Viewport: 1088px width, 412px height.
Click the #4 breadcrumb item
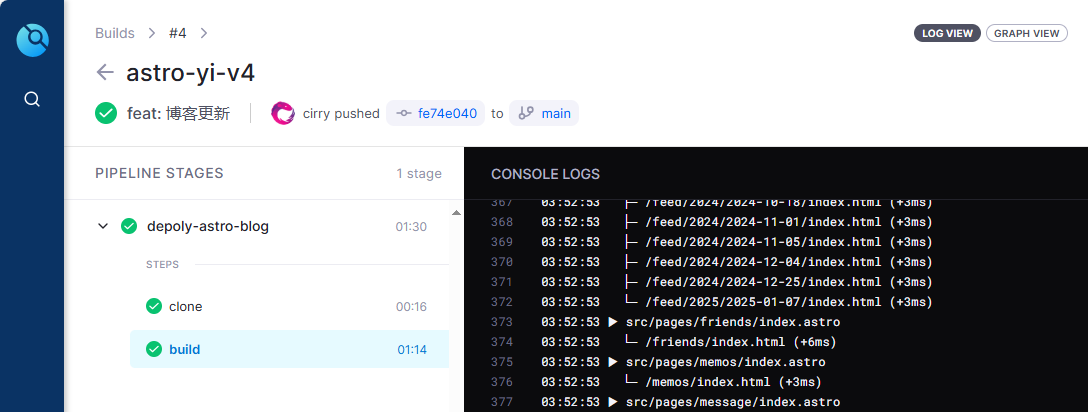click(x=178, y=33)
